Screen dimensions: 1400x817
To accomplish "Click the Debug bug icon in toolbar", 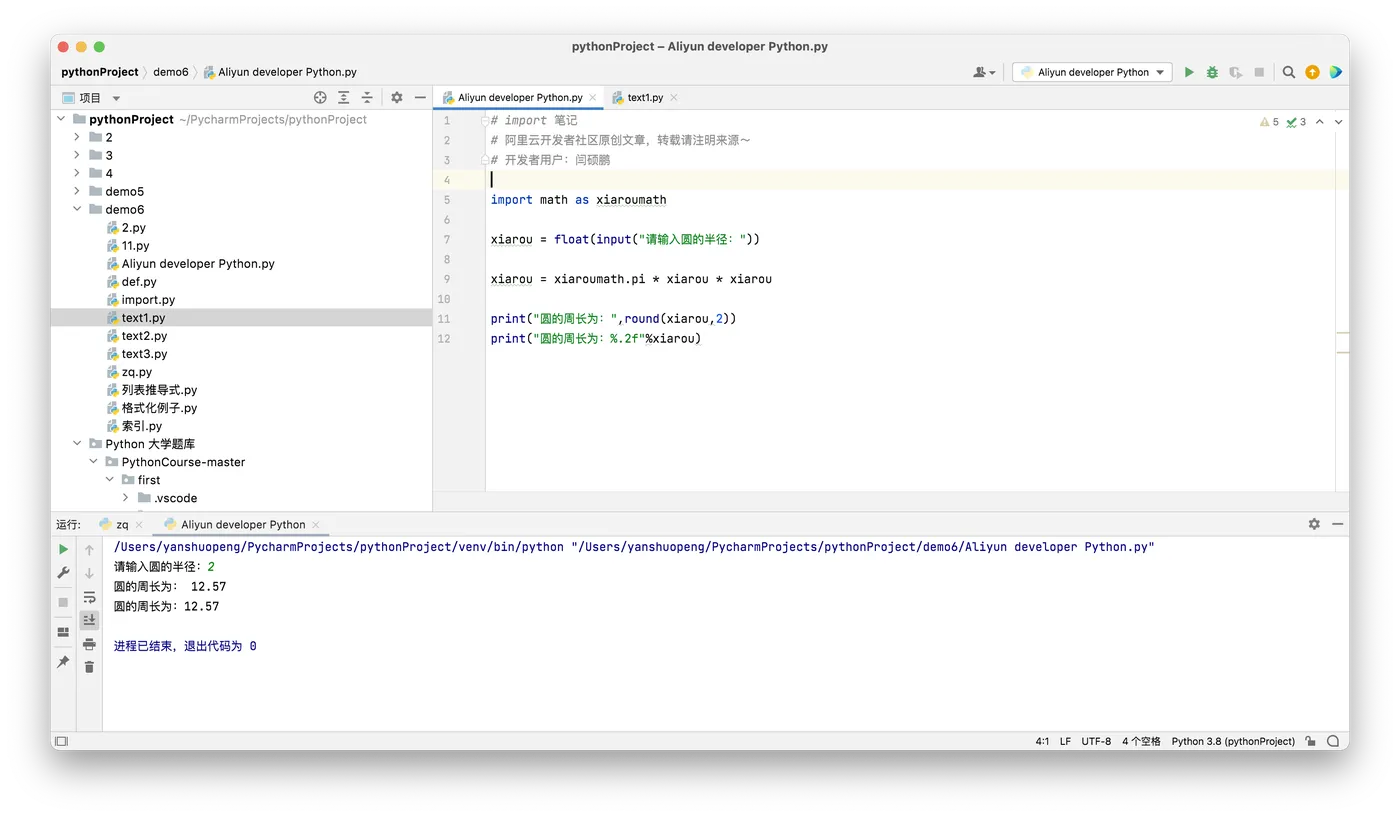I will [x=1212, y=72].
